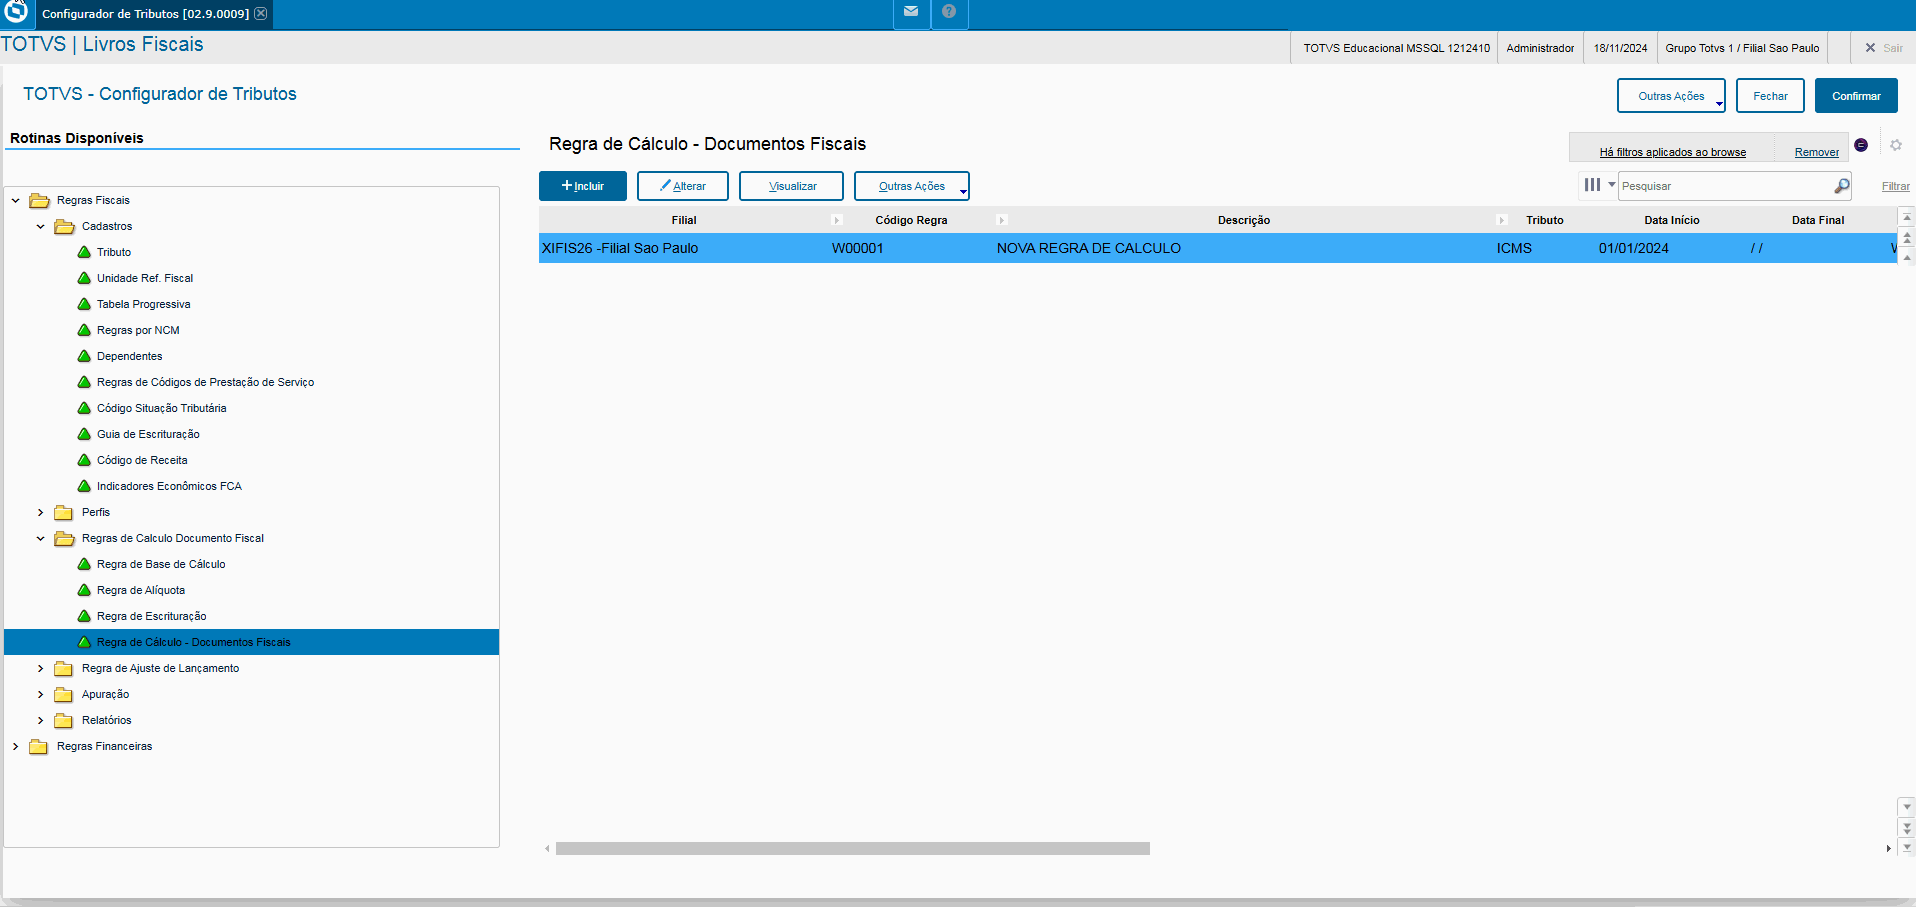Image resolution: width=1916 pixels, height=907 pixels.
Task: Close the Configurador de Tributos tab
Action: coord(261,14)
